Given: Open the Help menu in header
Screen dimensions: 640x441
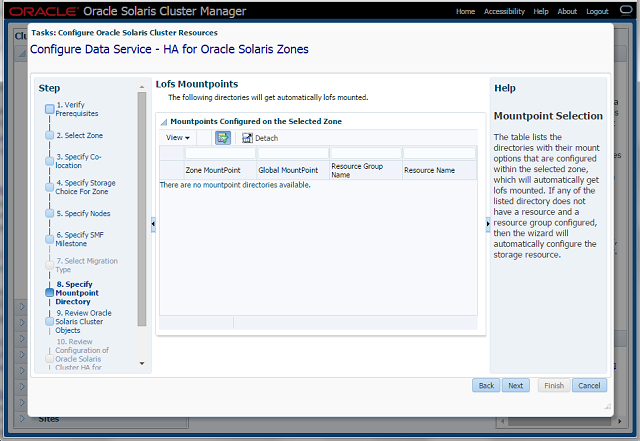Looking at the screenshot, I should tap(541, 11).
